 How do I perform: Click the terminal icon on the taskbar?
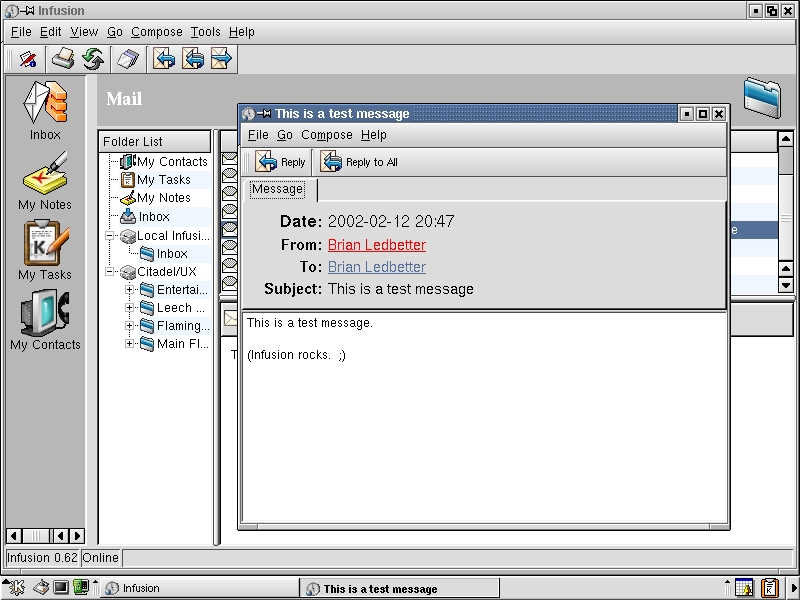[61, 588]
